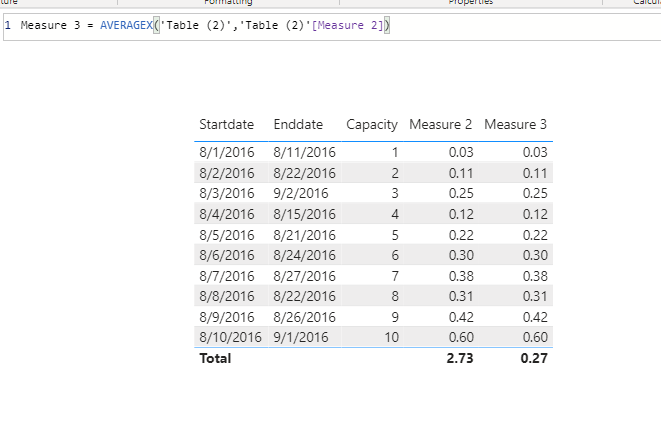Sort by the Startdate column header
The image size is (661, 445).
coord(226,124)
